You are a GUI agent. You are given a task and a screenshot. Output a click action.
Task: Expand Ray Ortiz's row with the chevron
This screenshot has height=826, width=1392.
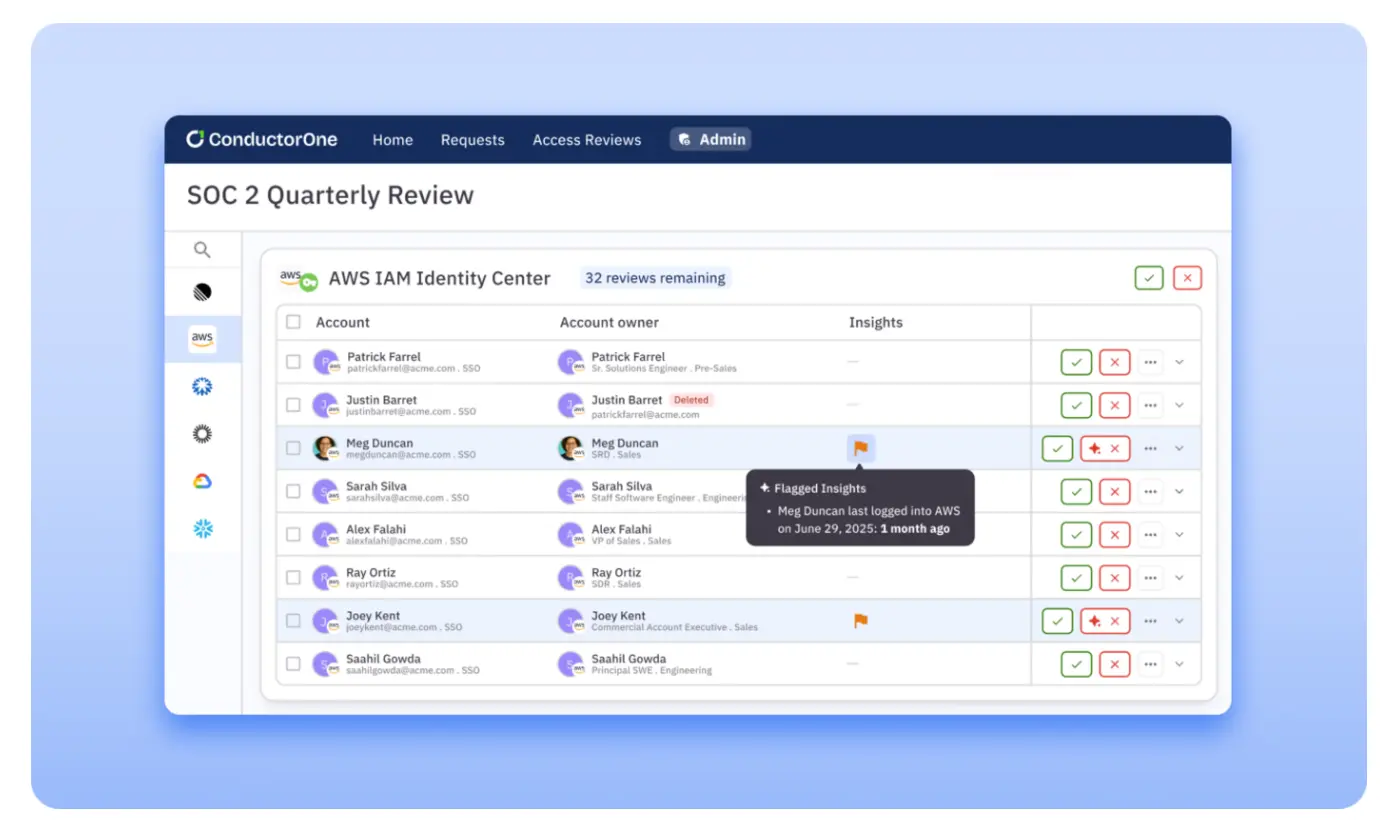[1179, 577]
